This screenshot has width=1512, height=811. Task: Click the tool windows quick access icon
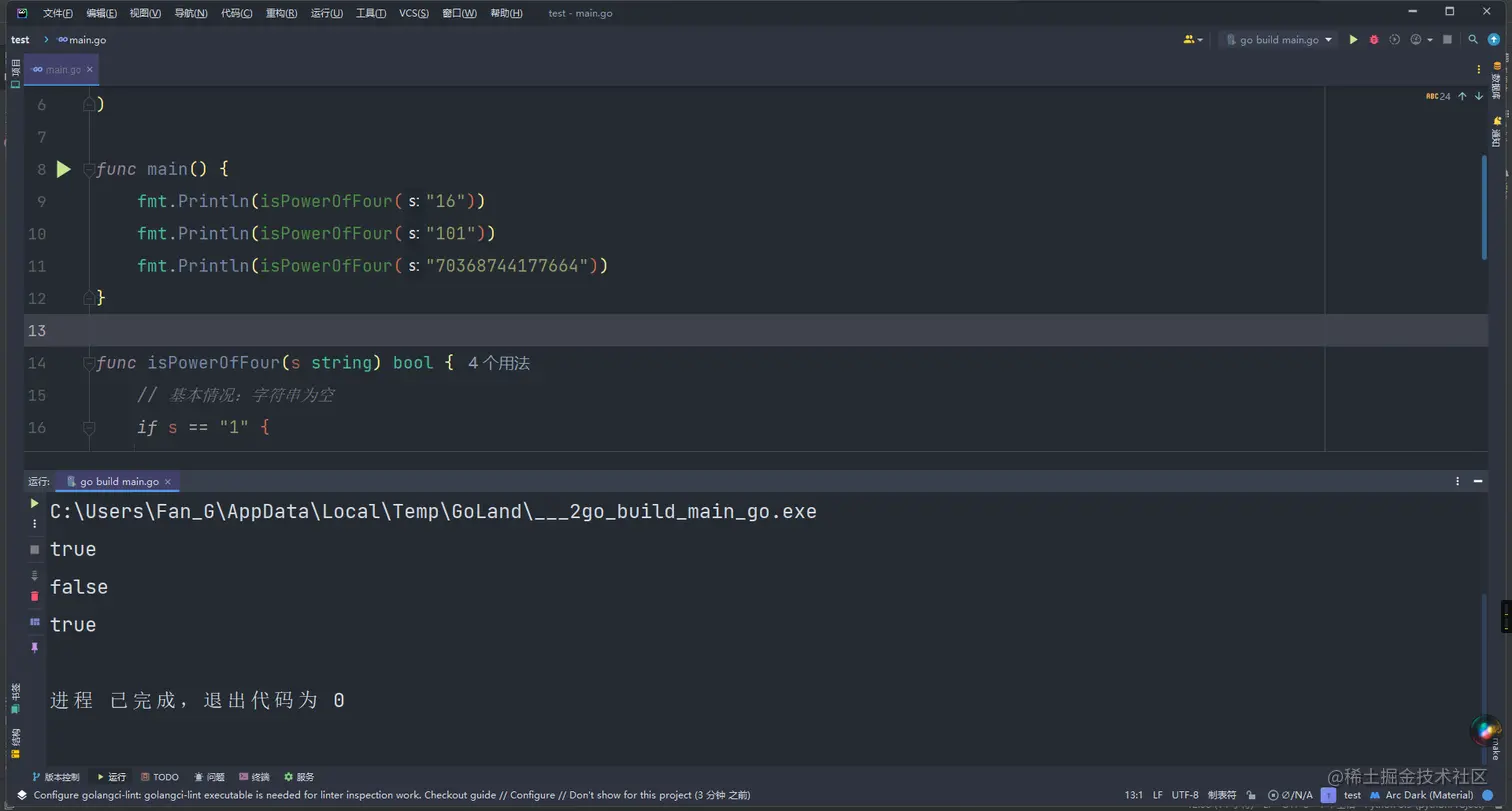click(x=21, y=795)
